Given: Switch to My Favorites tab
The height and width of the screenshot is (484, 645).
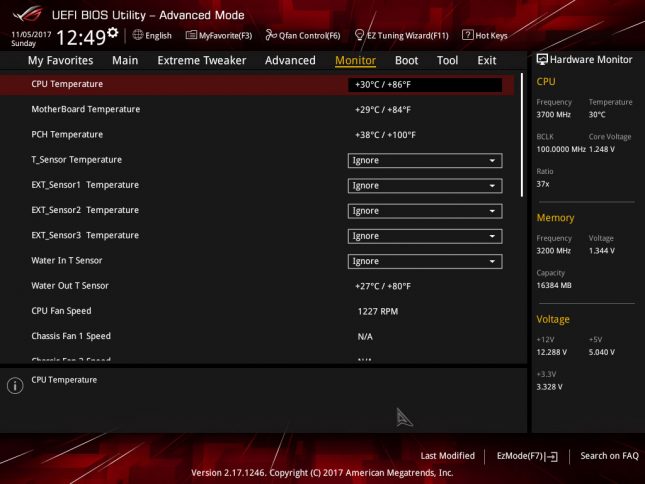Looking at the screenshot, I should 60,60.
